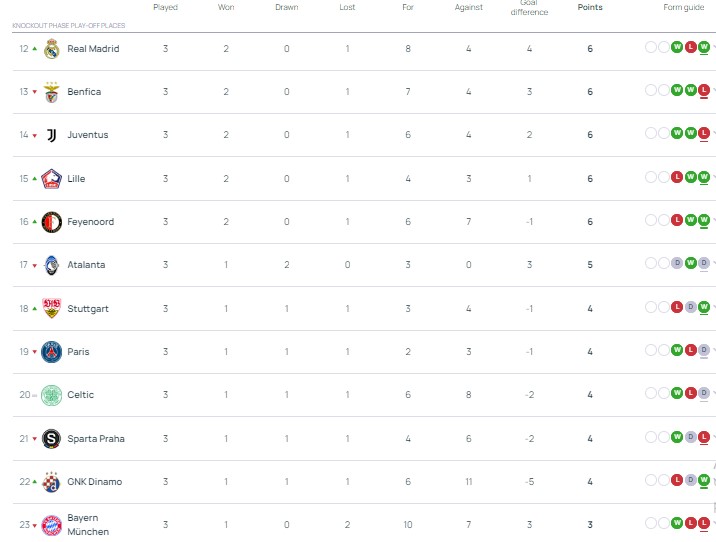Click the Benfica club crest
716x542 pixels.
[52, 92]
